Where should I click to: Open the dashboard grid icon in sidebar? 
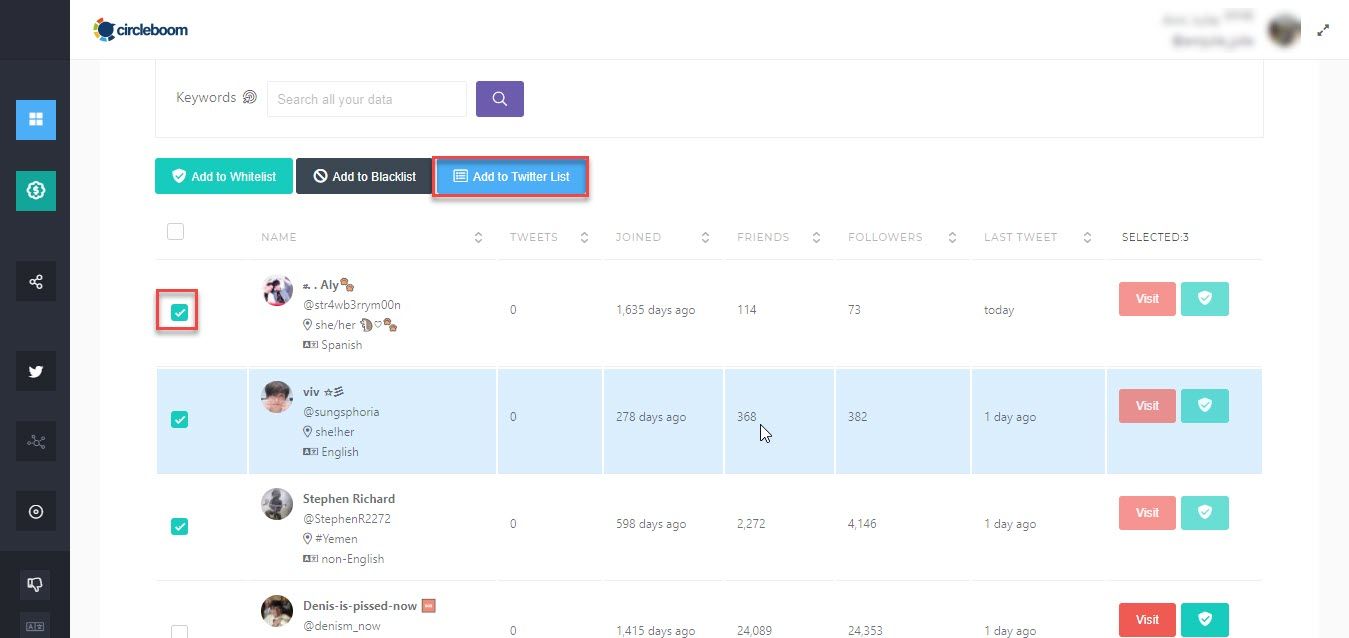tap(36, 120)
